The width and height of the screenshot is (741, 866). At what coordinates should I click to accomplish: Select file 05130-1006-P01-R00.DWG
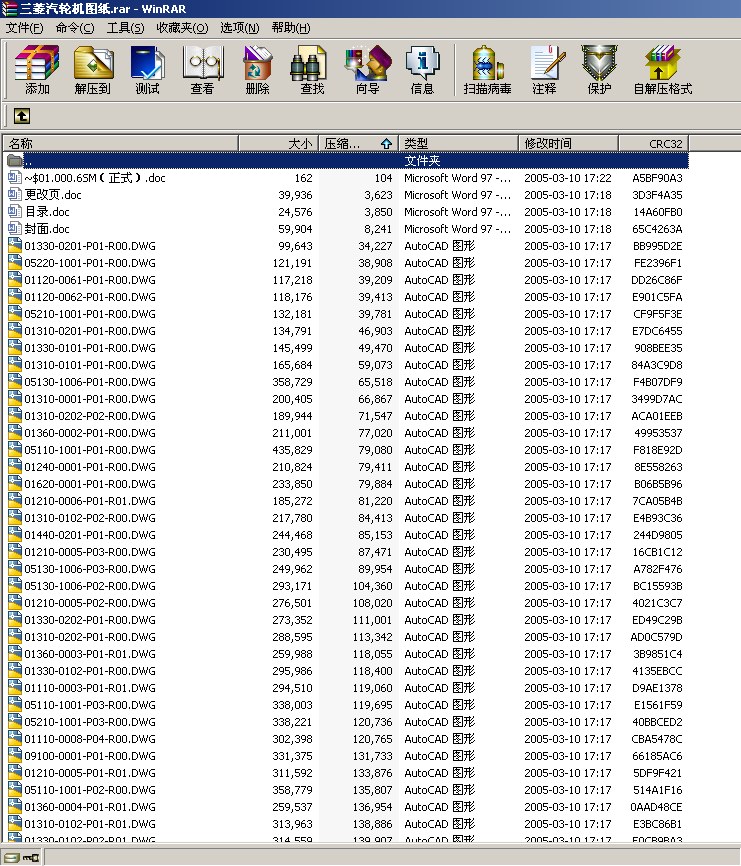point(90,382)
